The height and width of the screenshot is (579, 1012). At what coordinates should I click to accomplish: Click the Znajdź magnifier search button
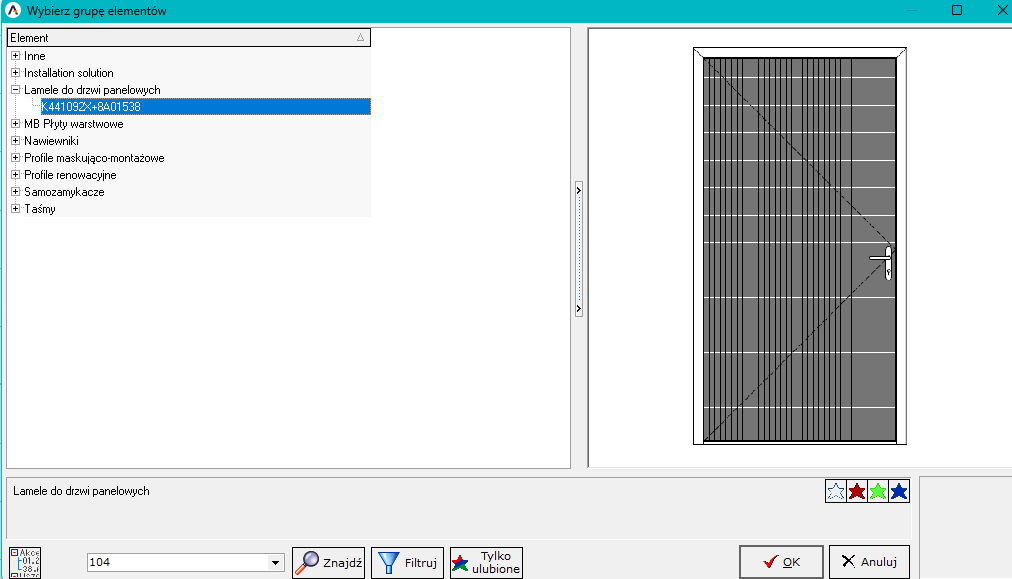click(x=328, y=563)
